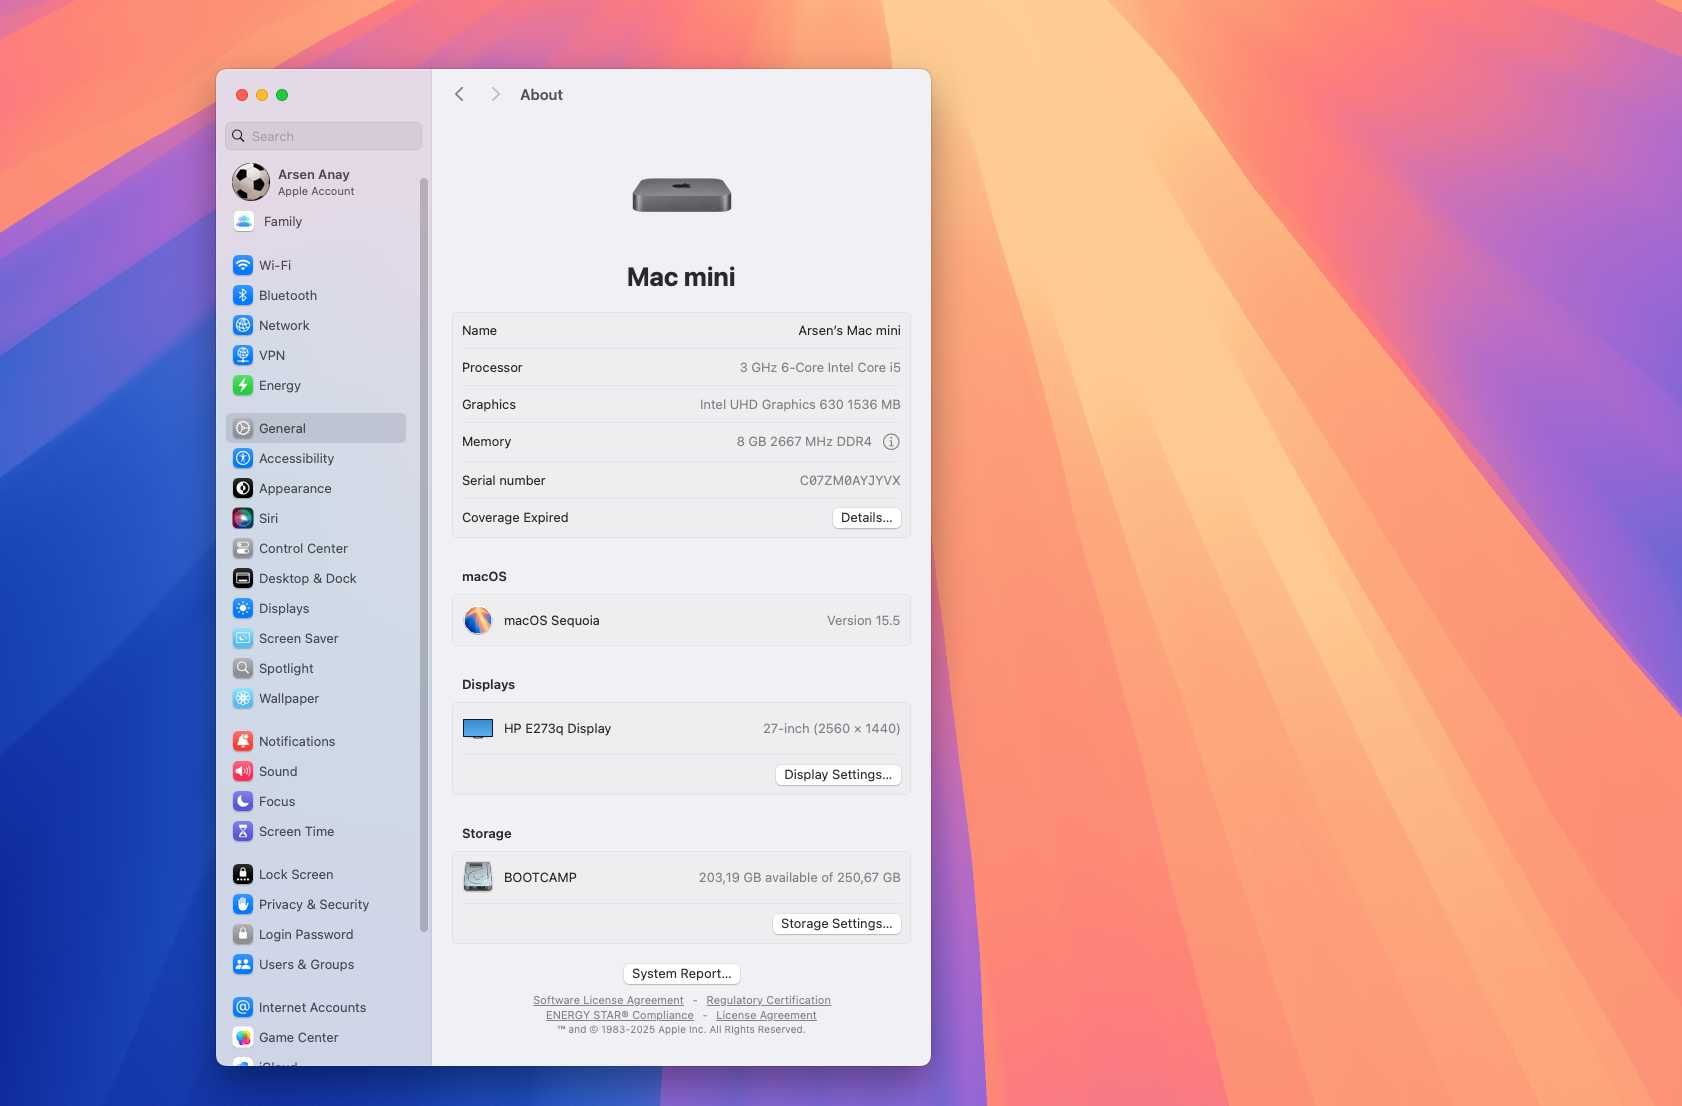This screenshot has height=1106, width=1682.
Task: Open Energy settings lightning icon
Action: point(243,385)
